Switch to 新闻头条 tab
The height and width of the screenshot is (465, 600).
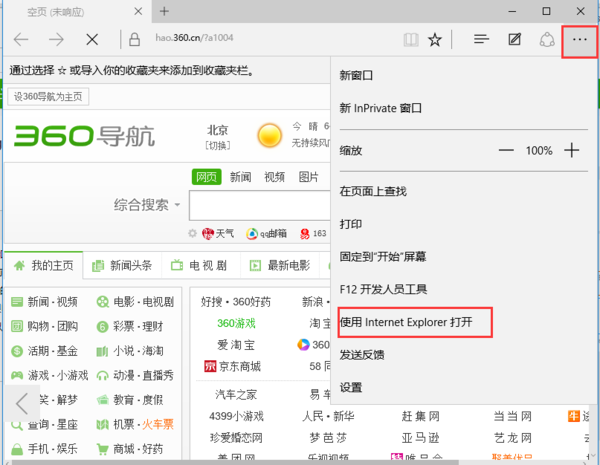(x=122, y=266)
